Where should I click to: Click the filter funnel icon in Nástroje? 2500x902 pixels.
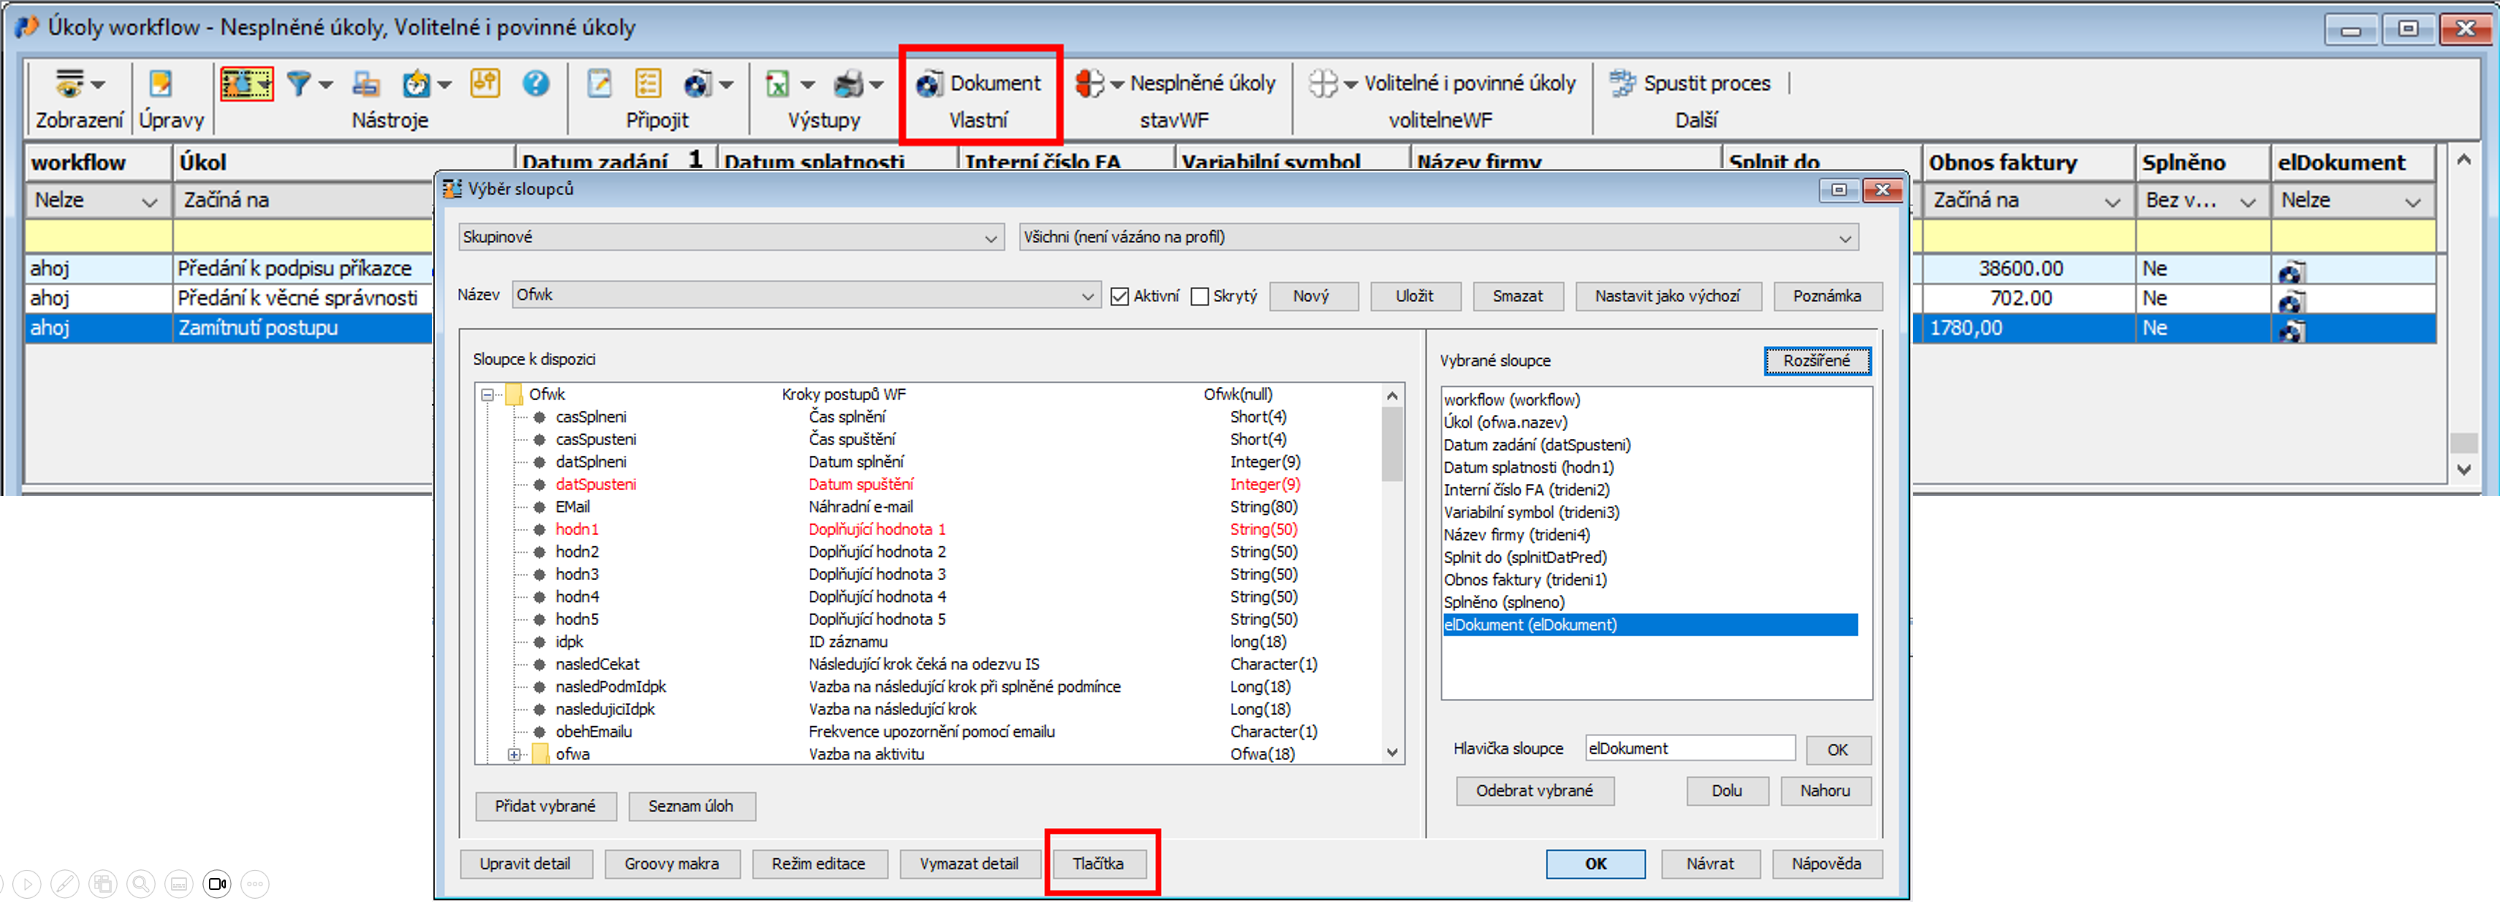click(298, 84)
